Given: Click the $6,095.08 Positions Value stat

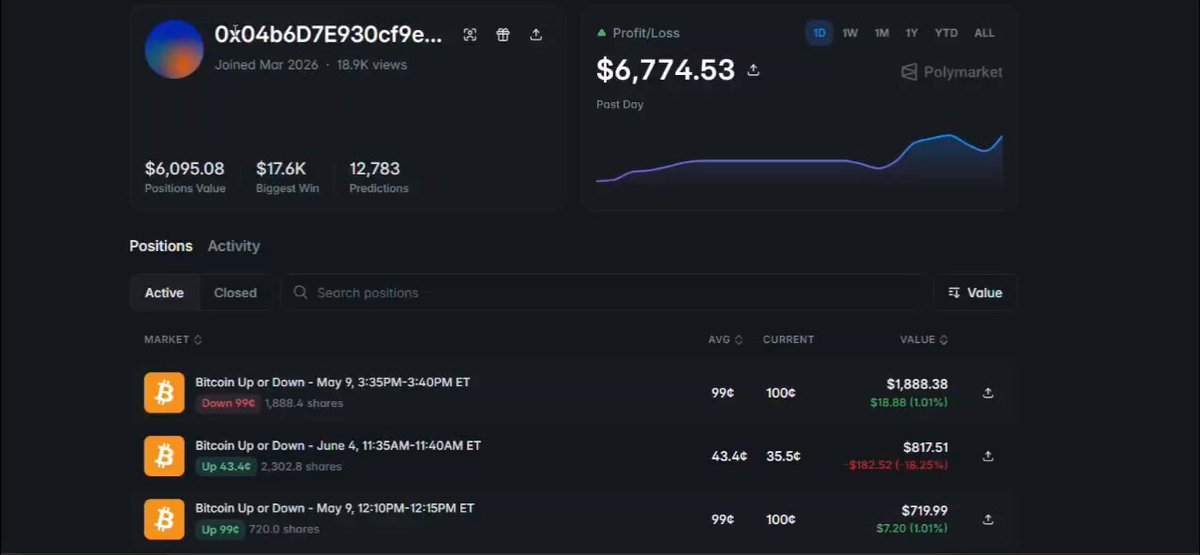Looking at the screenshot, I should point(185,175).
